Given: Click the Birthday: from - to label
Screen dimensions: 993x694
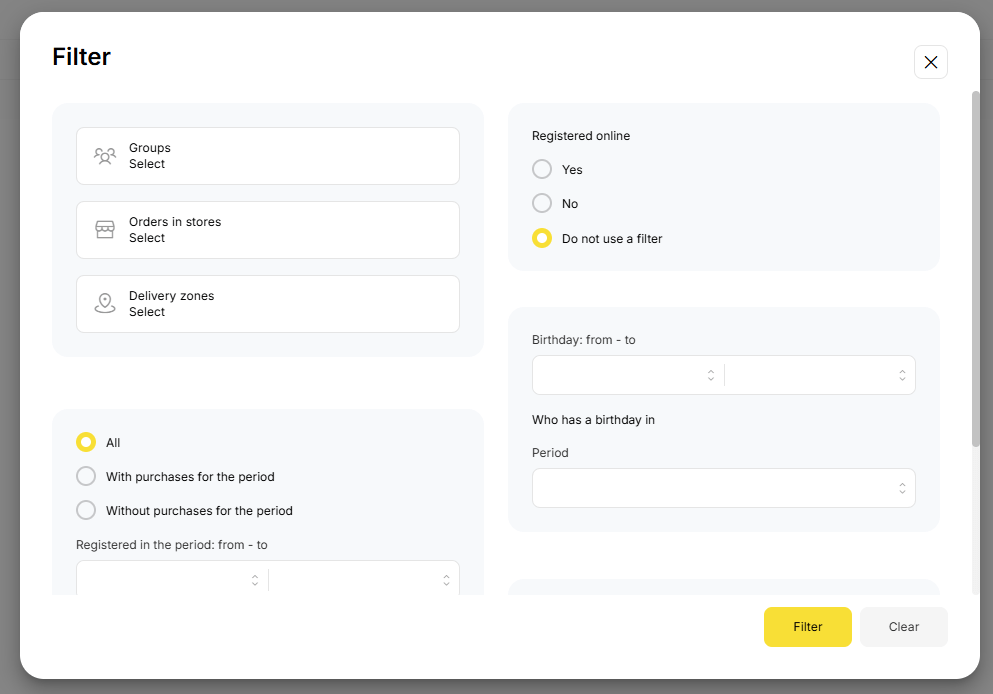Looking at the screenshot, I should coord(583,340).
